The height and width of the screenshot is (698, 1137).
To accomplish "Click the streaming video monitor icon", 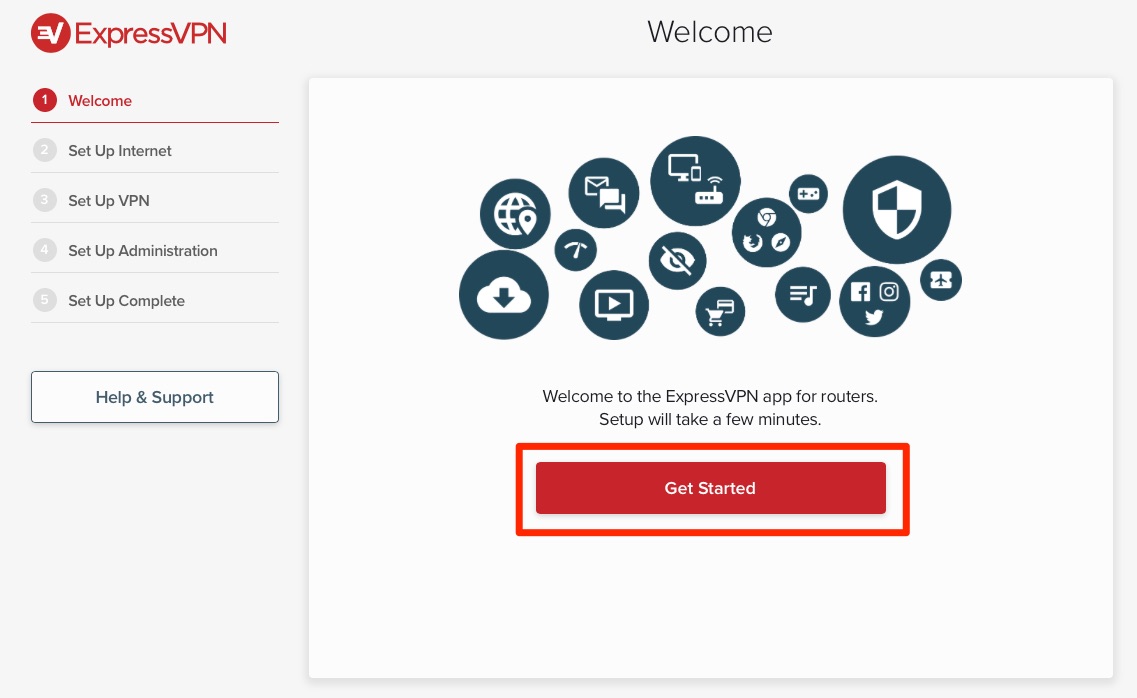I will tap(613, 305).
